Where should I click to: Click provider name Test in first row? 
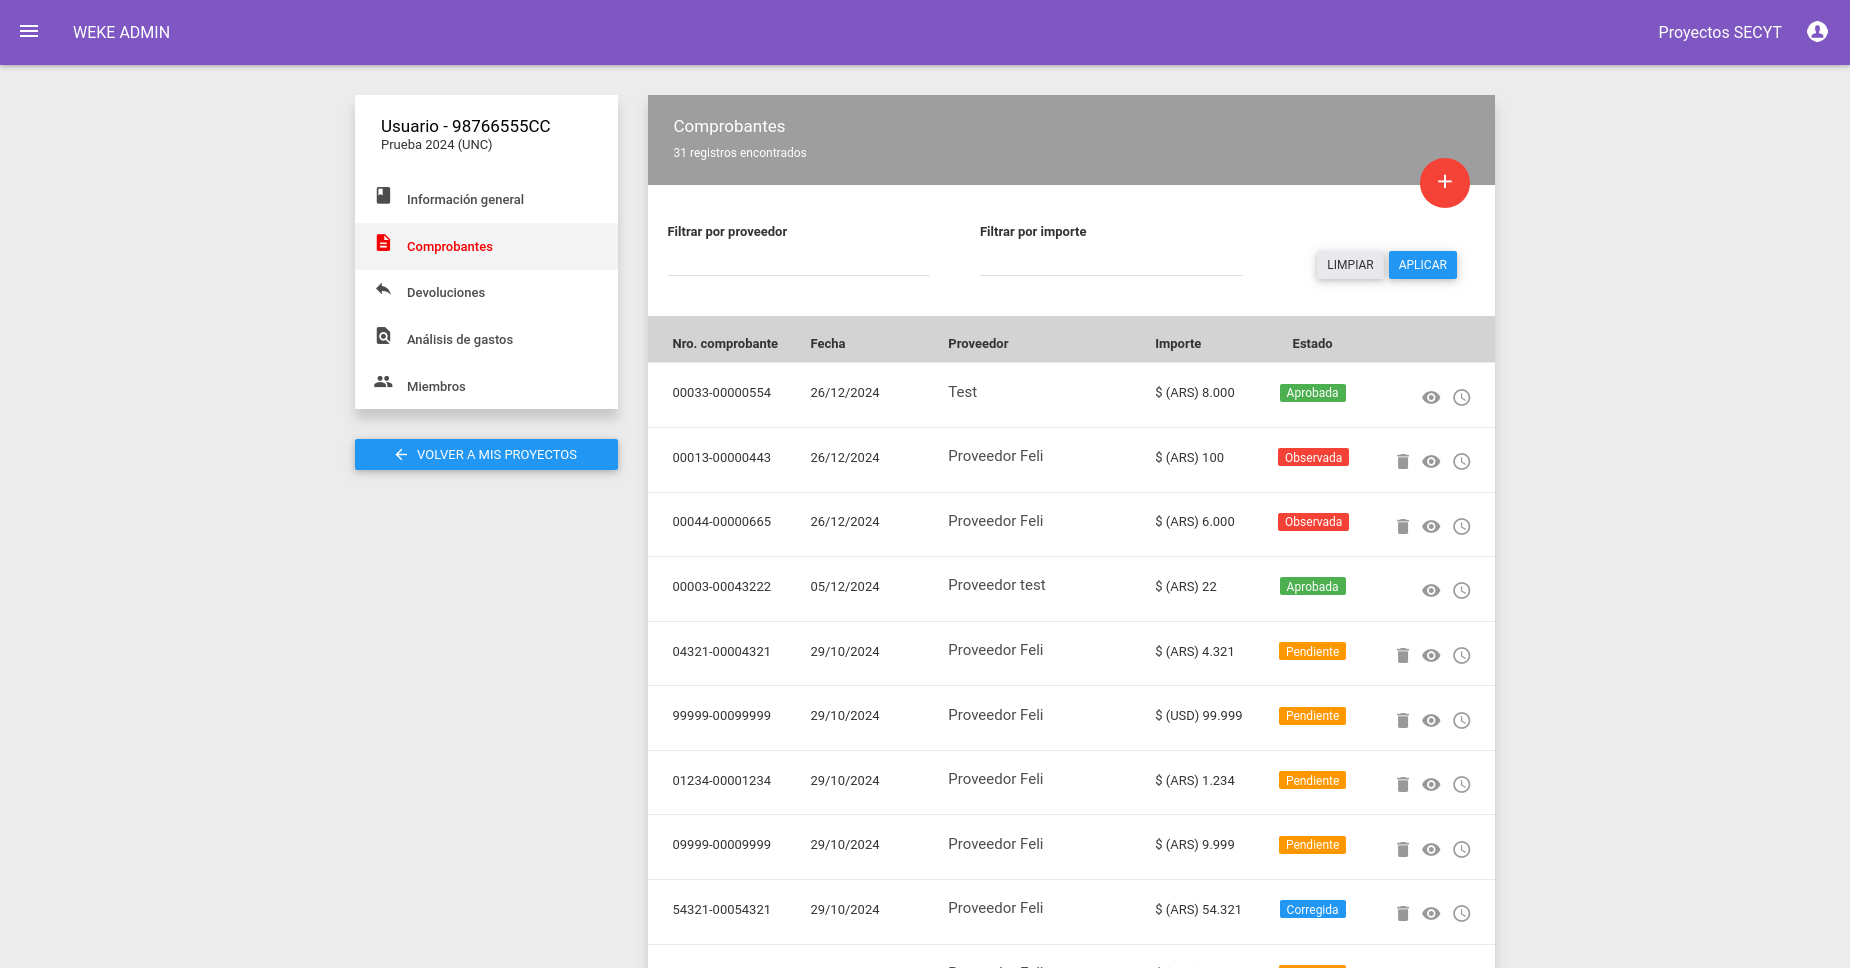point(962,392)
